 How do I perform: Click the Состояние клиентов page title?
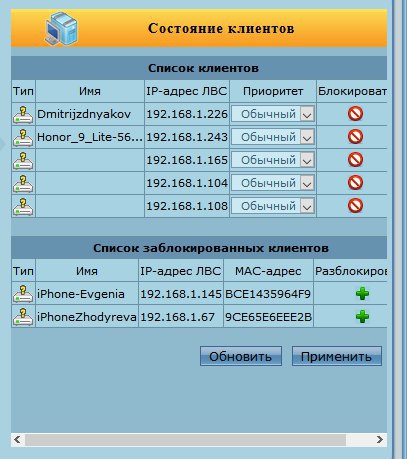point(221,28)
